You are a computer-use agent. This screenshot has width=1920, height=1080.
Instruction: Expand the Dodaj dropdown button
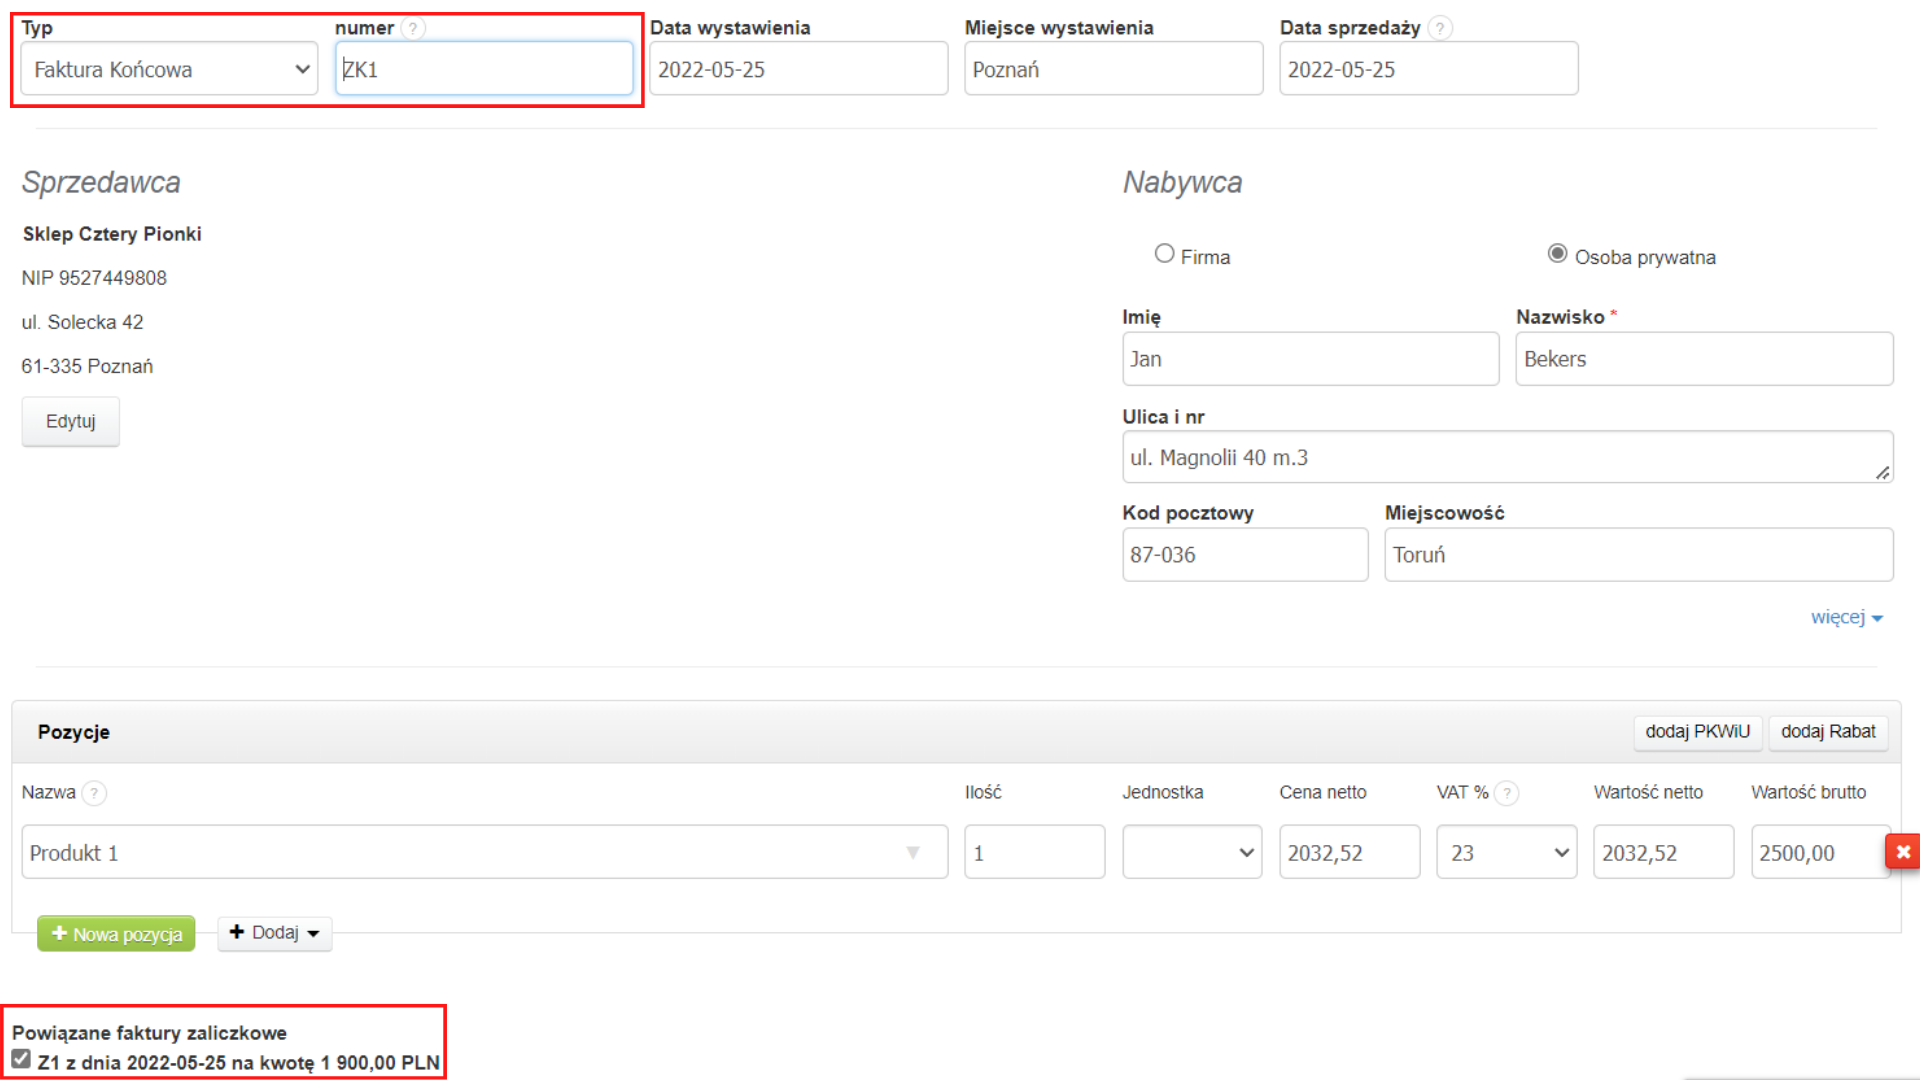pyautogui.click(x=275, y=933)
